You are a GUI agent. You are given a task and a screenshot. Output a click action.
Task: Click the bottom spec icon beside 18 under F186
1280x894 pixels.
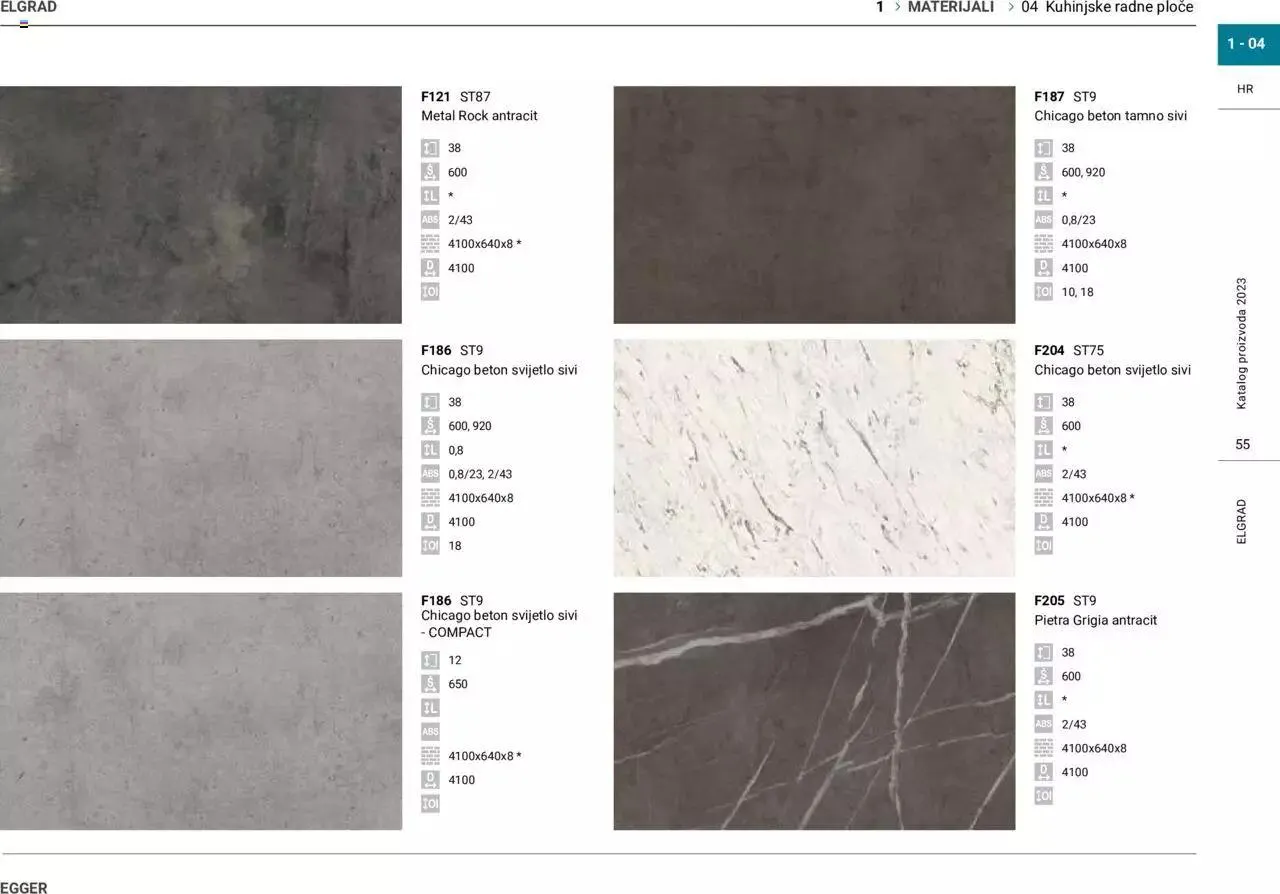pos(430,546)
